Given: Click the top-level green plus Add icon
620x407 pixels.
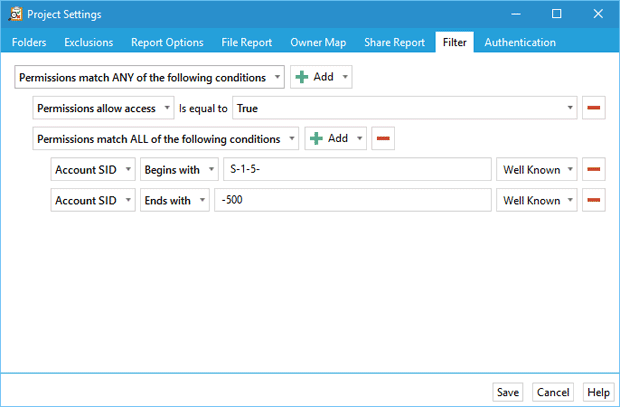Looking at the screenshot, I should [302, 77].
